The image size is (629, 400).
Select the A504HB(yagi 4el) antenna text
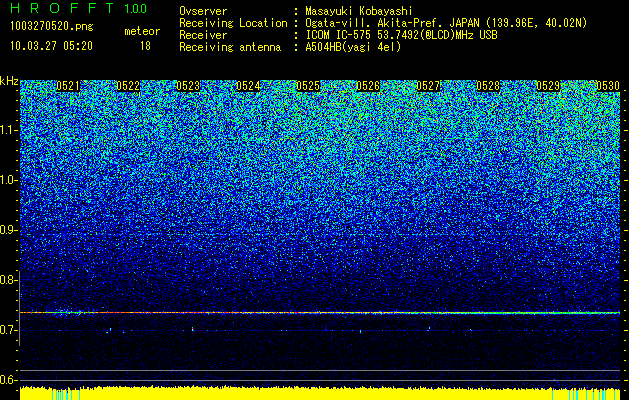click(353, 47)
